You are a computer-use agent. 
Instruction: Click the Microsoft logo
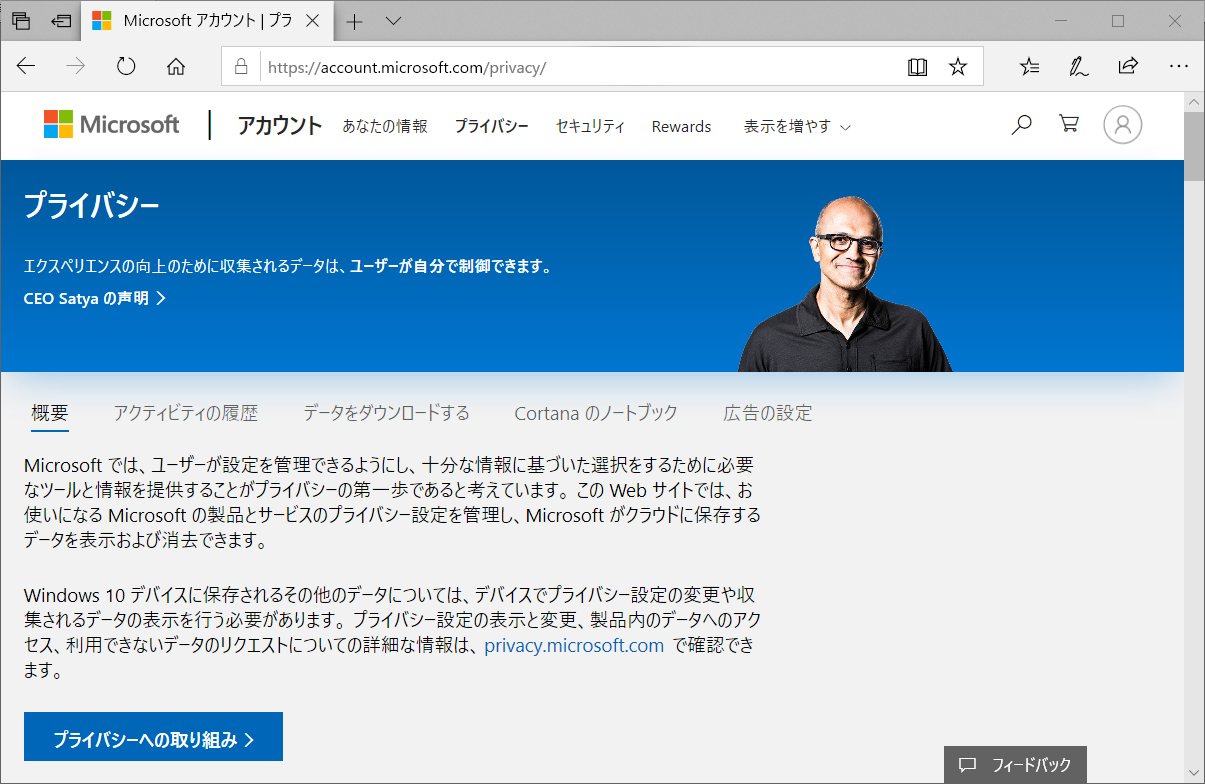(111, 125)
